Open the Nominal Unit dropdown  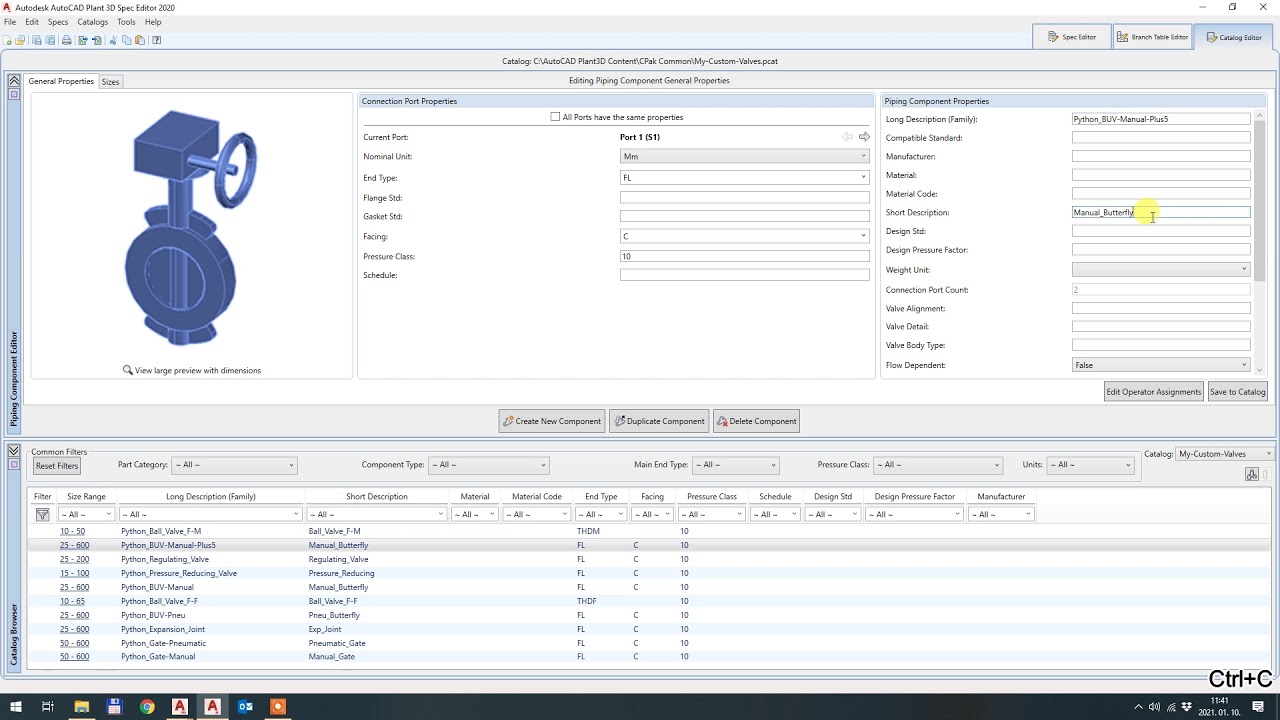coord(745,156)
